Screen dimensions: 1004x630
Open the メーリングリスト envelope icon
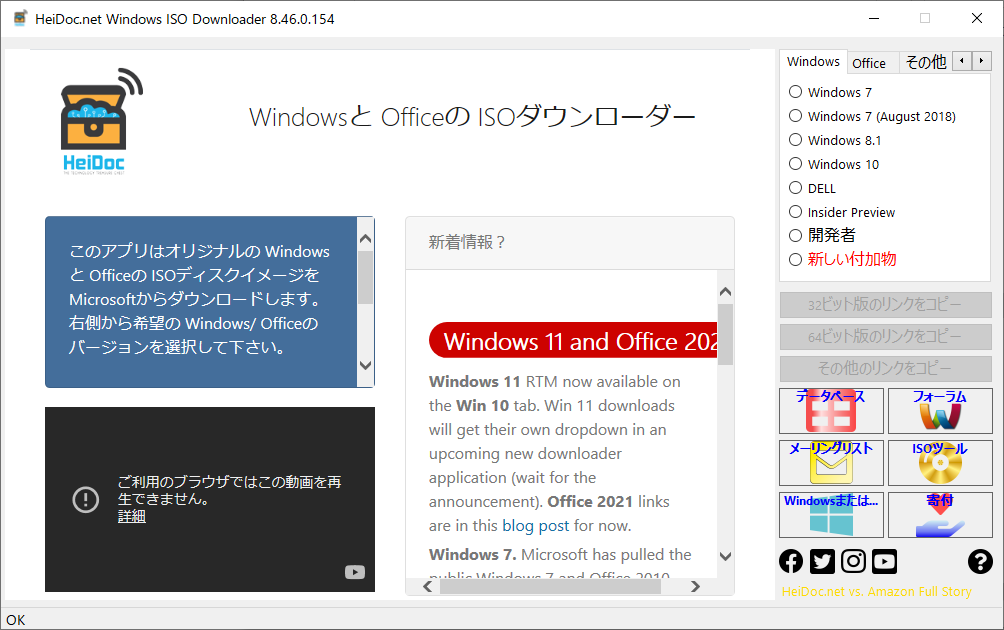click(x=831, y=463)
